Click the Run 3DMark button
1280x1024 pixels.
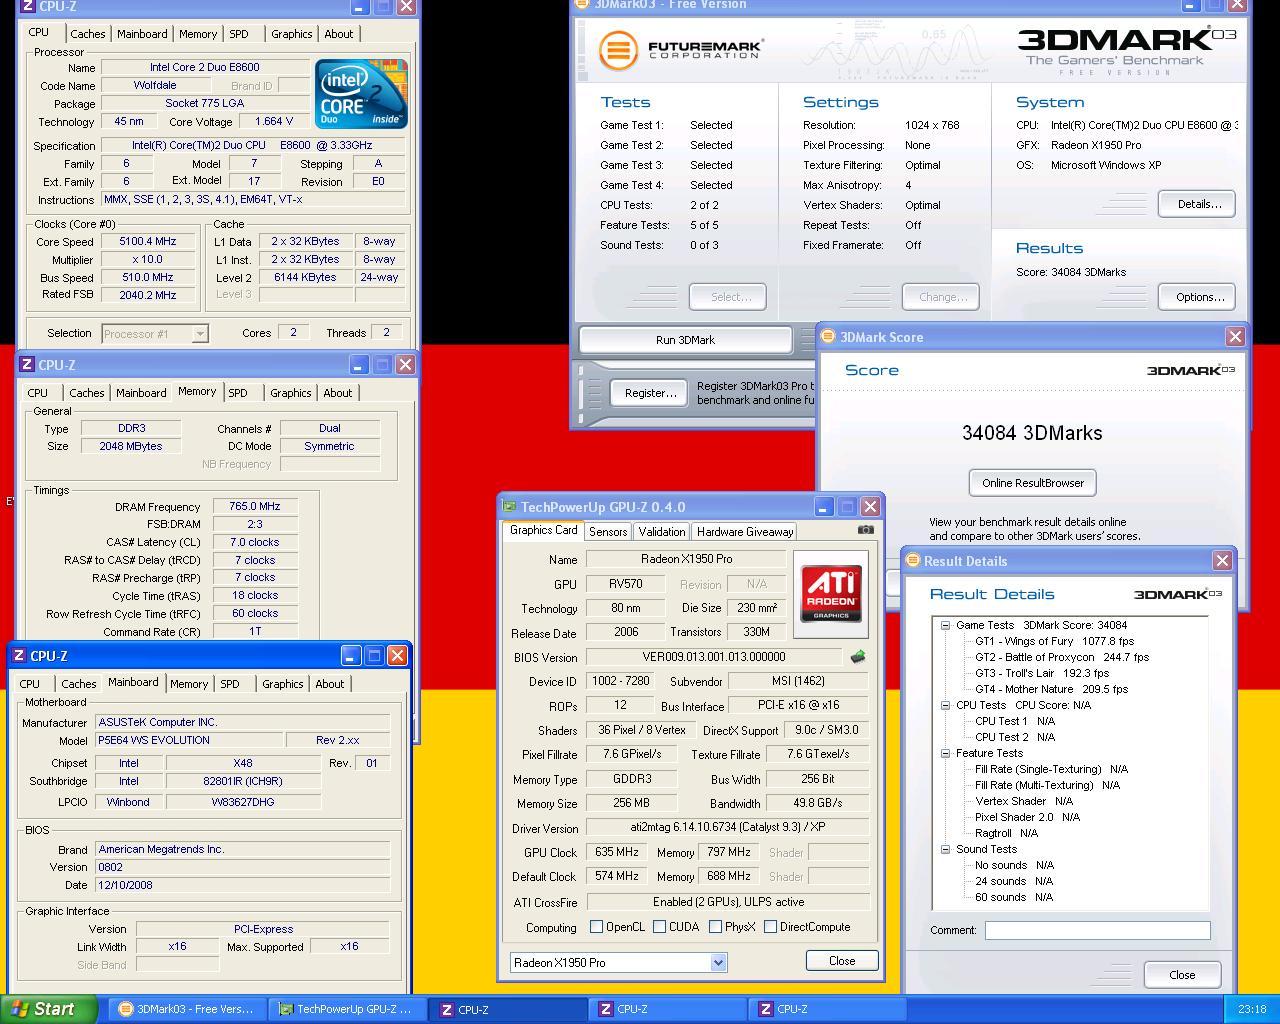(x=685, y=340)
